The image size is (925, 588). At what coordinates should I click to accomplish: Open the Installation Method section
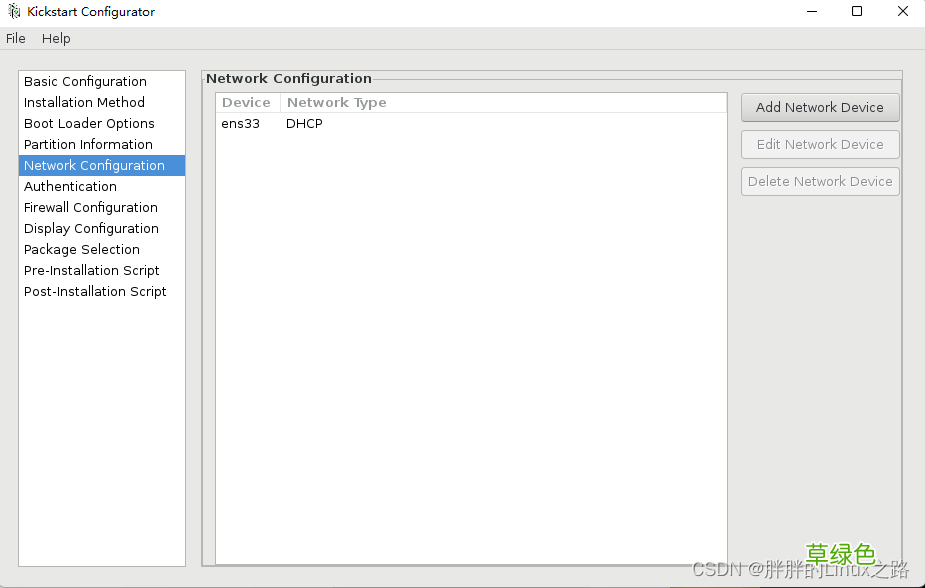(x=84, y=102)
